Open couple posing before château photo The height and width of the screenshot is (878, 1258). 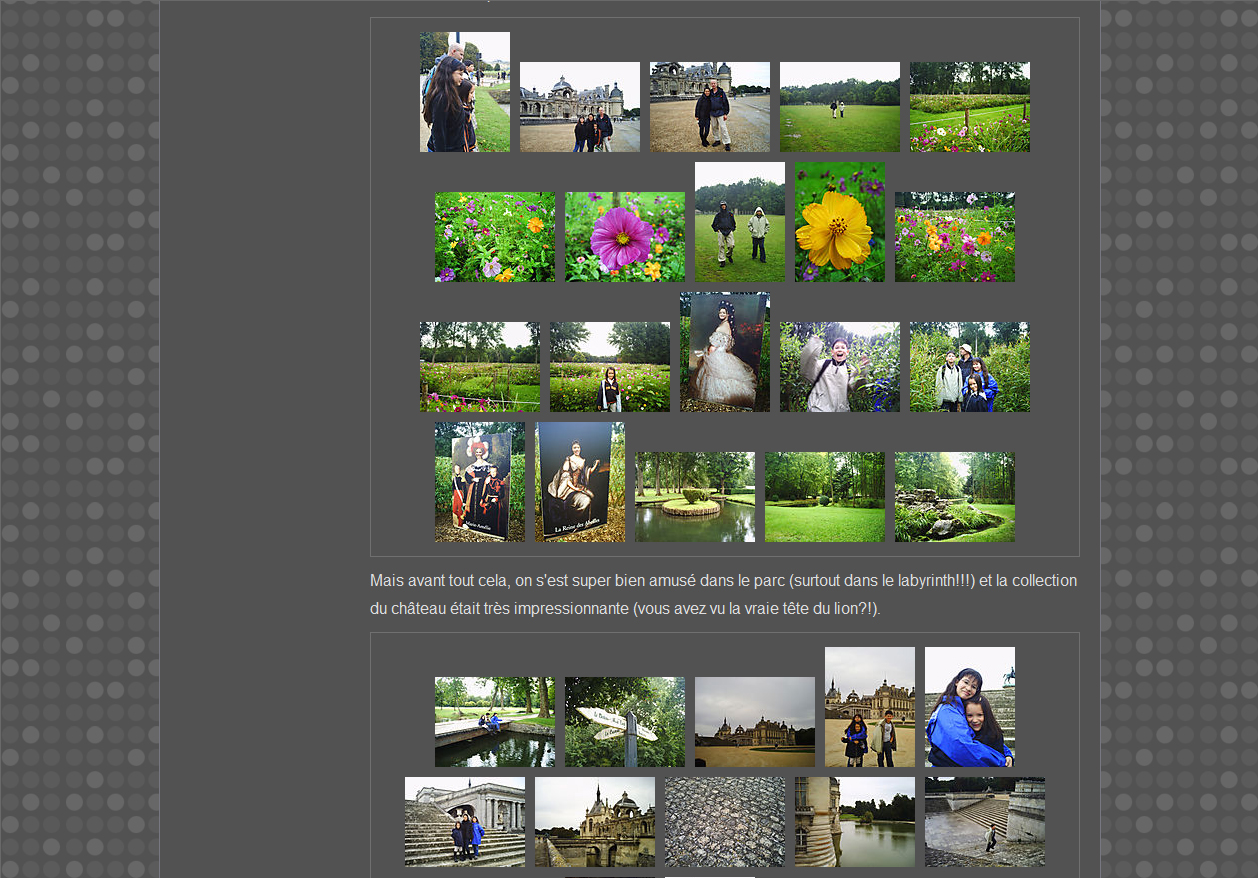[710, 107]
